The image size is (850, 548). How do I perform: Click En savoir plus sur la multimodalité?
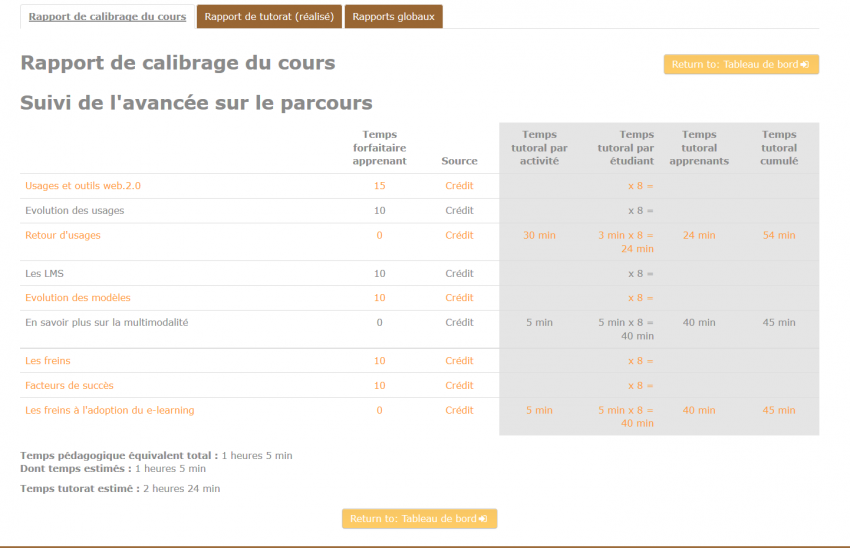pos(107,323)
